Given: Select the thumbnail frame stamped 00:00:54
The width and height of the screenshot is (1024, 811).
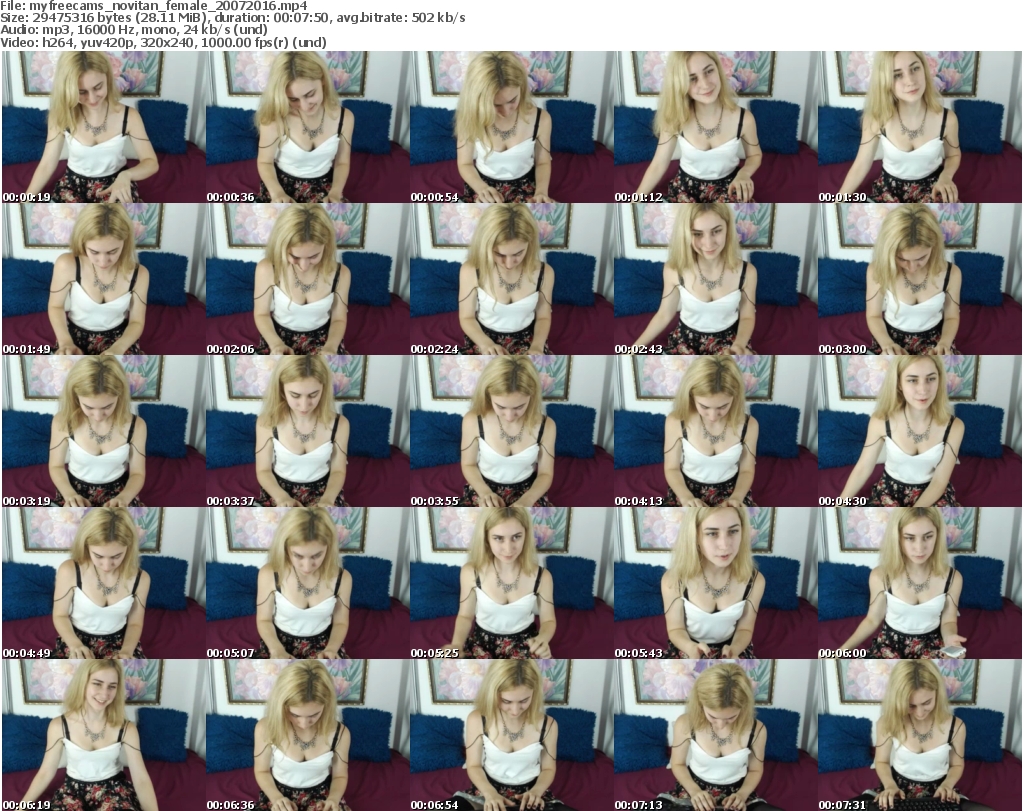Looking at the screenshot, I should pos(512,127).
